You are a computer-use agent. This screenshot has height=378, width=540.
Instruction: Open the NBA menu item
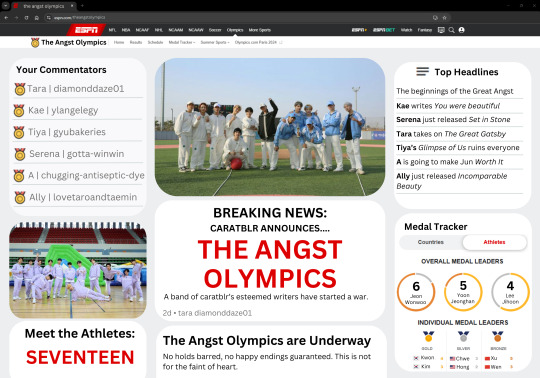pyautogui.click(x=126, y=30)
